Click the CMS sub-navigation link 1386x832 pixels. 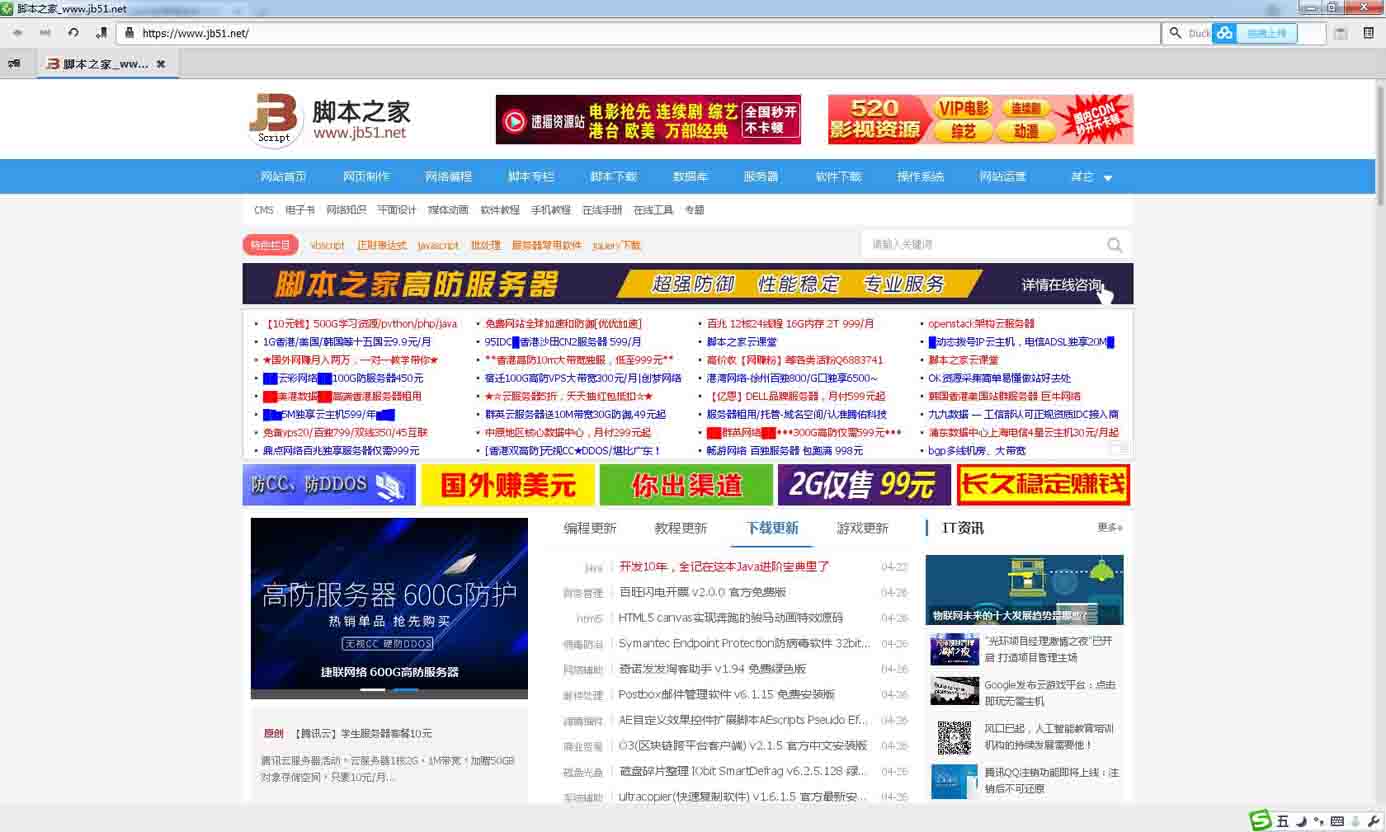tap(263, 210)
